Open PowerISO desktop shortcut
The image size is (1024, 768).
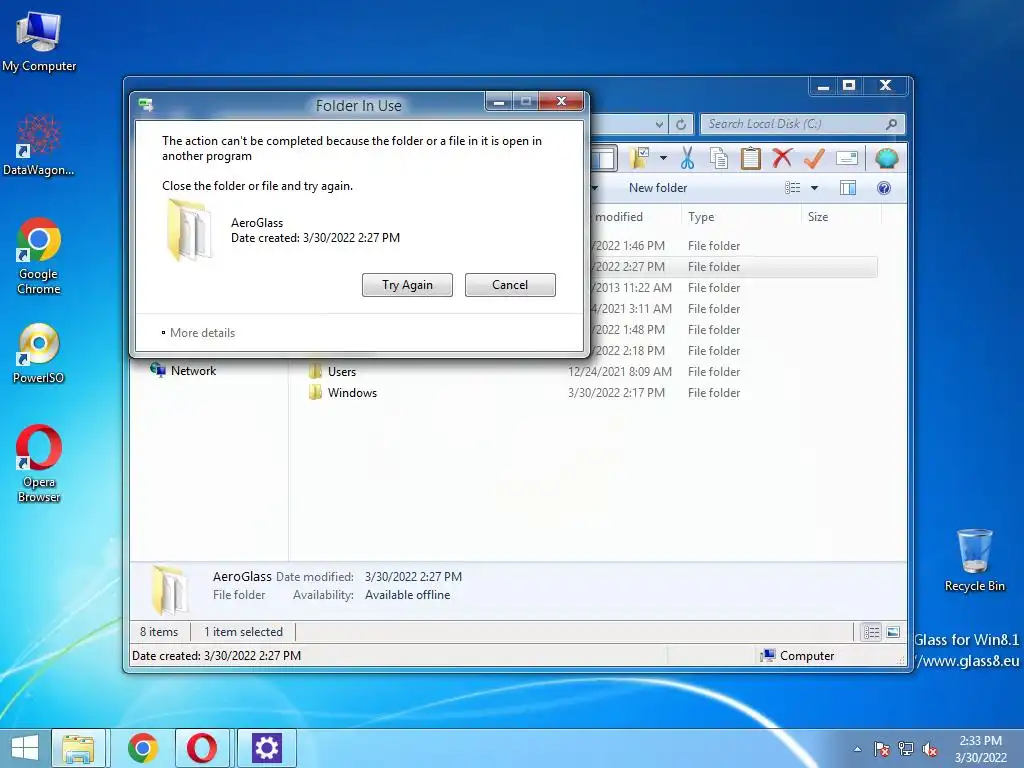coord(39,353)
